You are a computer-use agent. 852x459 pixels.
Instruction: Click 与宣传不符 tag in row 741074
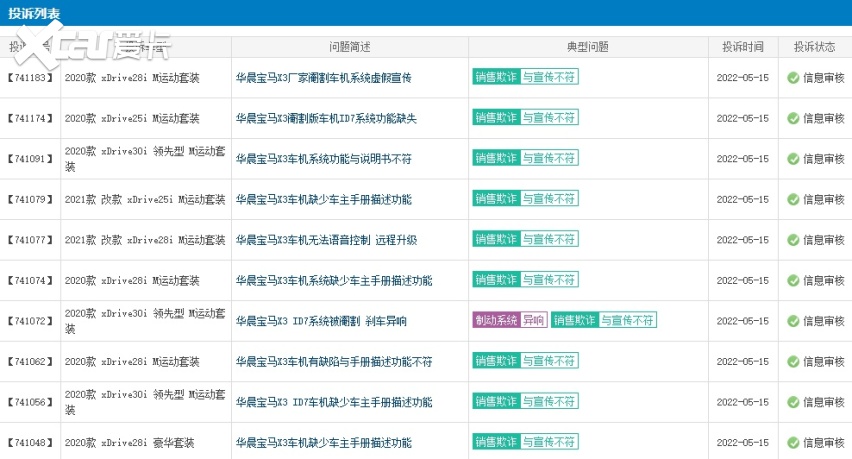tap(549, 280)
